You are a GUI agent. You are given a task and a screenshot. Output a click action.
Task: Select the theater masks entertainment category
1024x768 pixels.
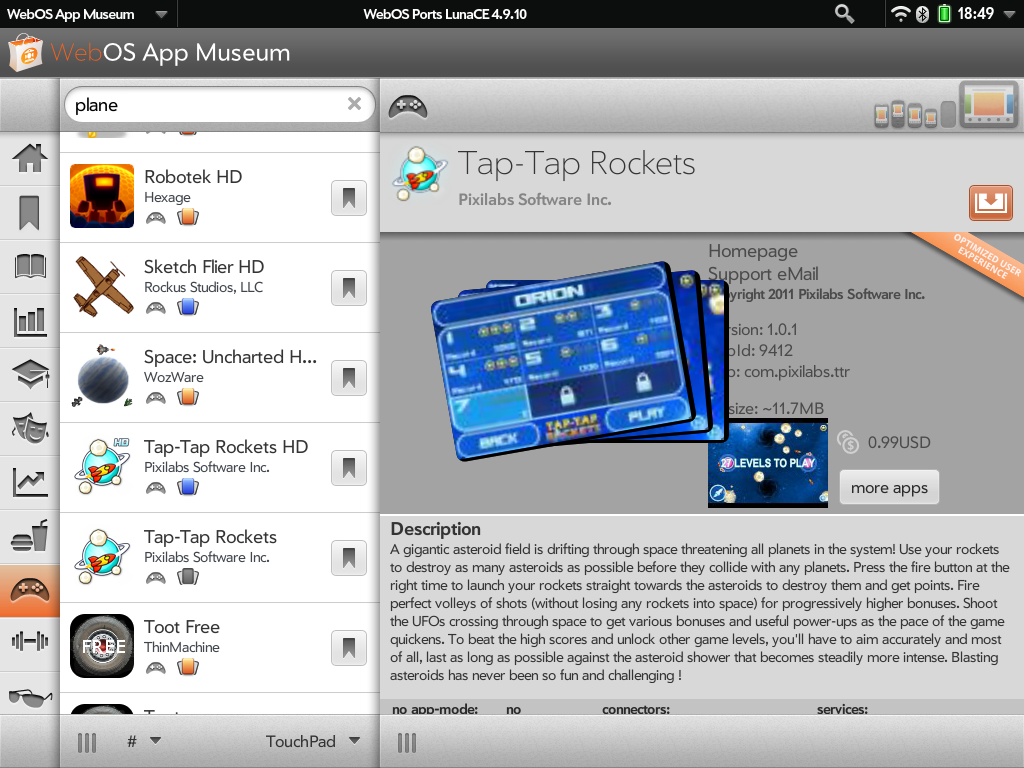29,428
